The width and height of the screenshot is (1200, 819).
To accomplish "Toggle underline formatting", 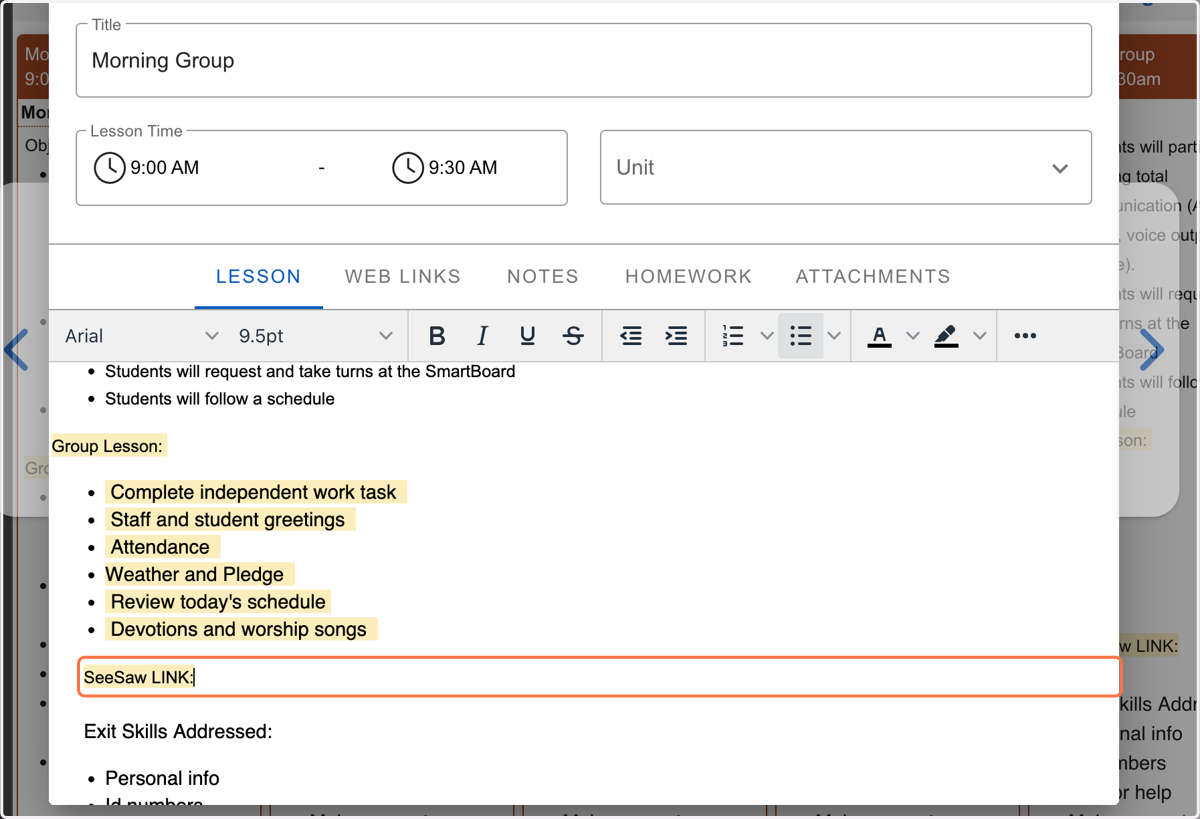I will [x=528, y=336].
